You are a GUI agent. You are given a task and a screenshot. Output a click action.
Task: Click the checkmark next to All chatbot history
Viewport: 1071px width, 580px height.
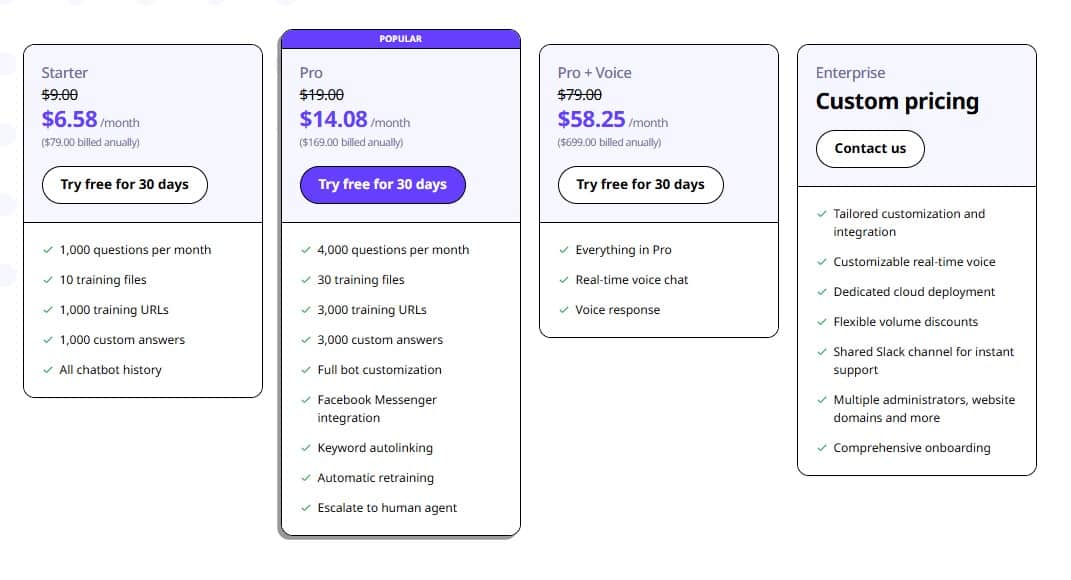pyautogui.click(x=47, y=370)
